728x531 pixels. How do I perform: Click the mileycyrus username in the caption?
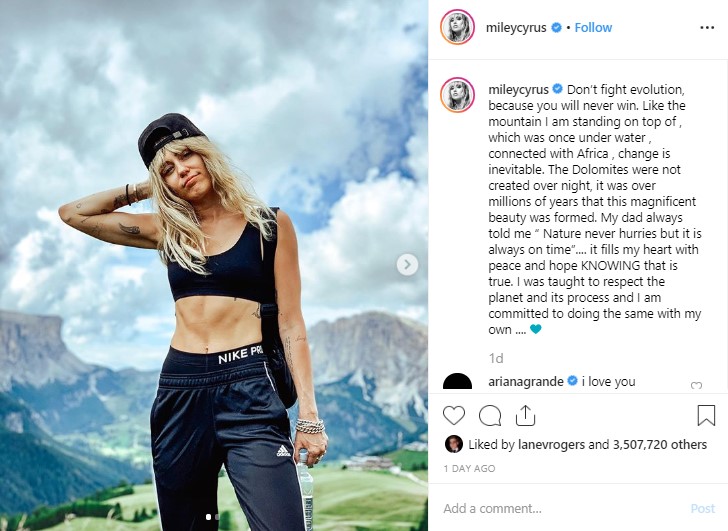click(519, 89)
